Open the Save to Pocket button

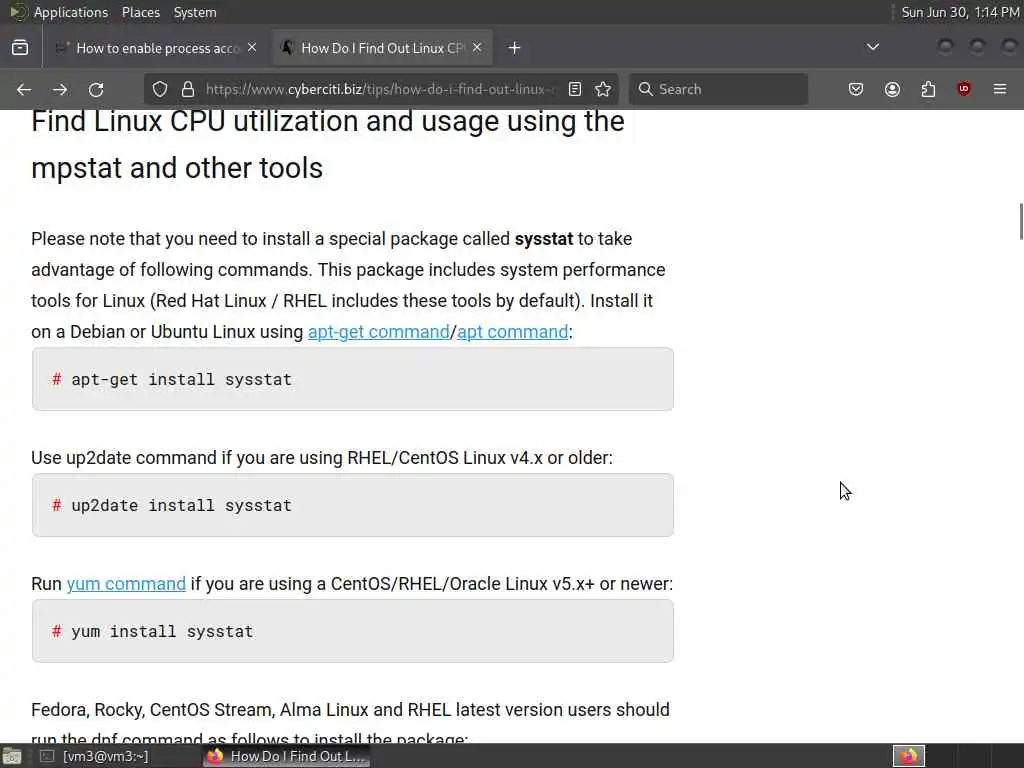pos(856,89)
